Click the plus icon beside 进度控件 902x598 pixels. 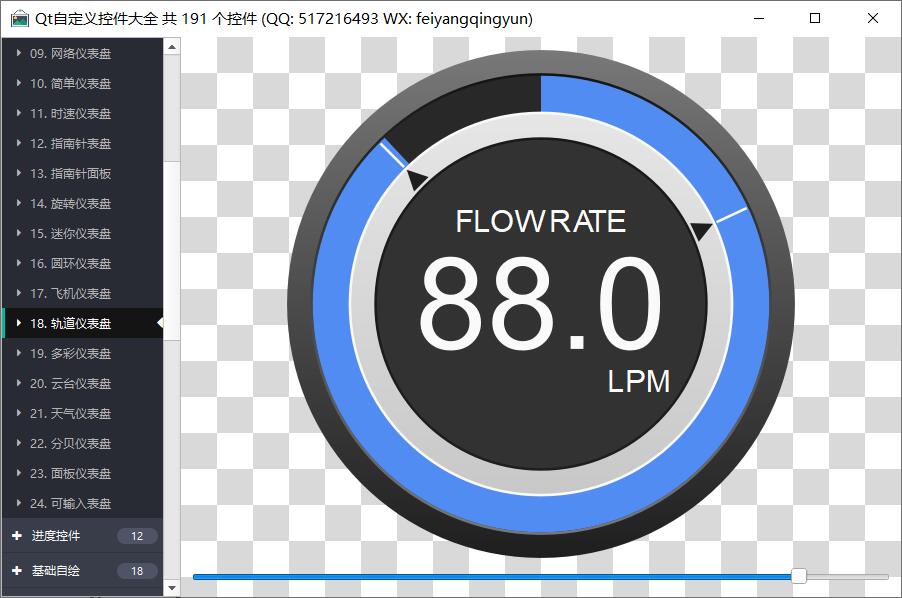(x=17, y=536)
